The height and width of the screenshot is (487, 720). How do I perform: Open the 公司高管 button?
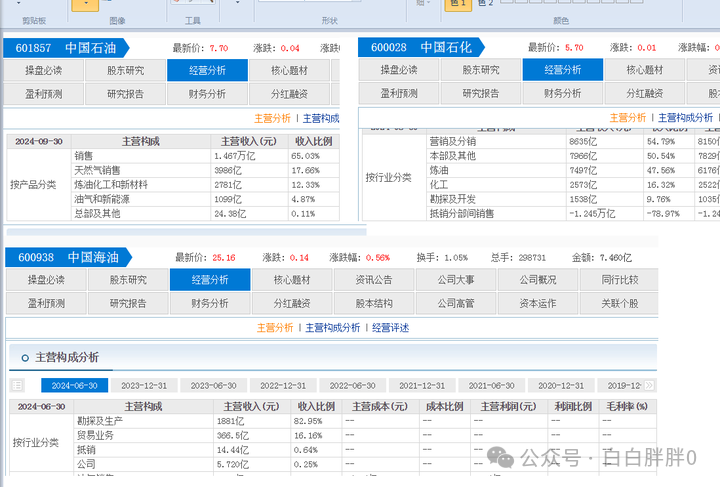pyautogui.click(x=456, y=303)
